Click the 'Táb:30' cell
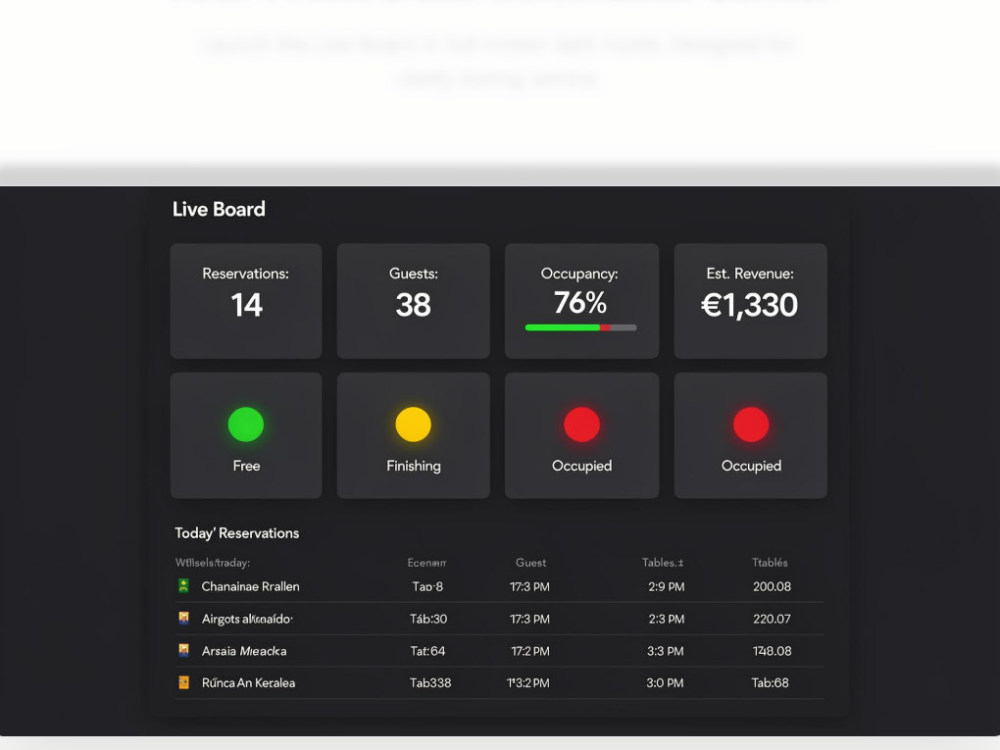Viewport: 1000px width, 750px height. click(429, 619)
